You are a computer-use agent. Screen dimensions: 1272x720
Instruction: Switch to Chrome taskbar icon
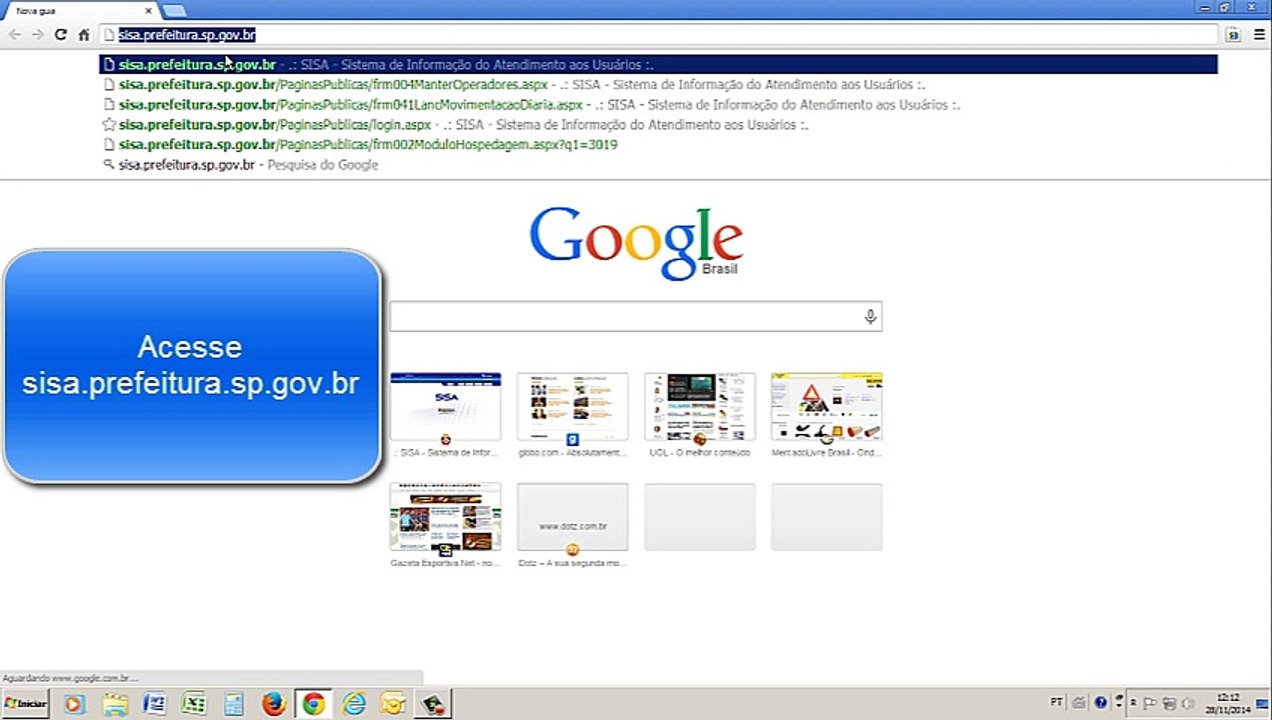pos(314,704)
